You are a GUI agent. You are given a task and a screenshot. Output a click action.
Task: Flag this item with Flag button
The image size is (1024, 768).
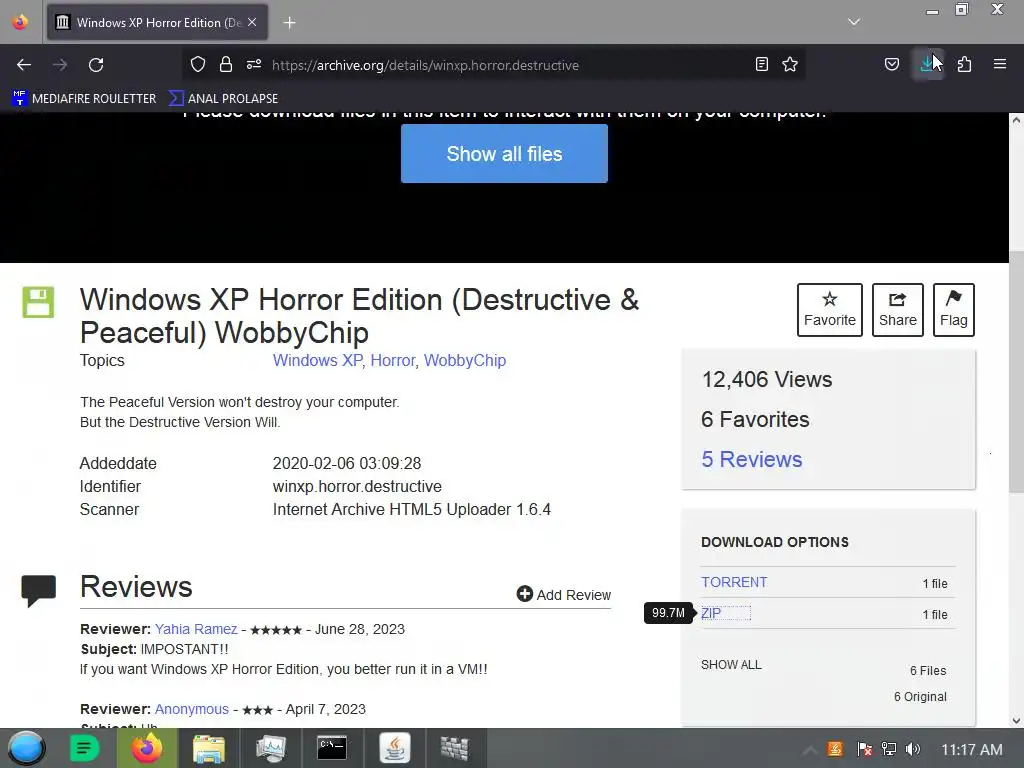point(953,310)
